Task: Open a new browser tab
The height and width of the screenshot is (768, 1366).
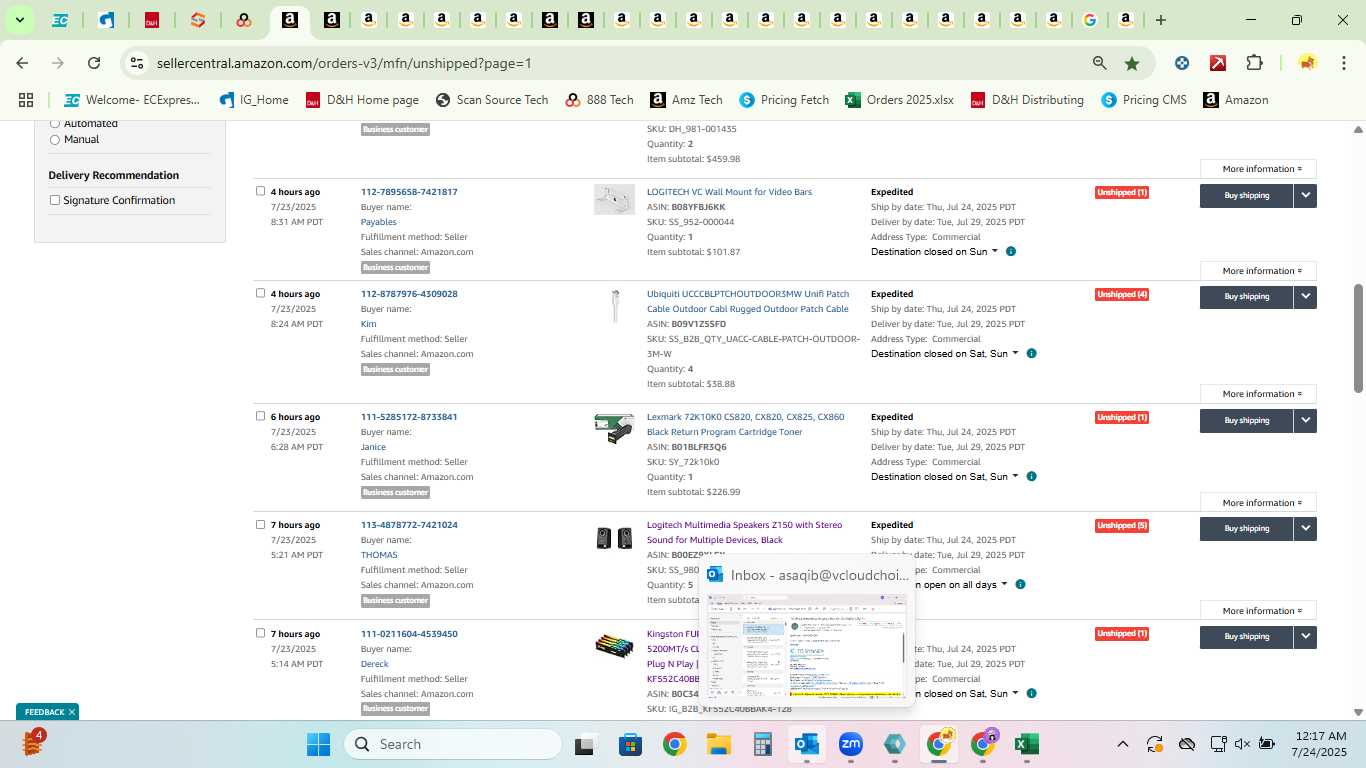Action: (x=1161, y=20)
